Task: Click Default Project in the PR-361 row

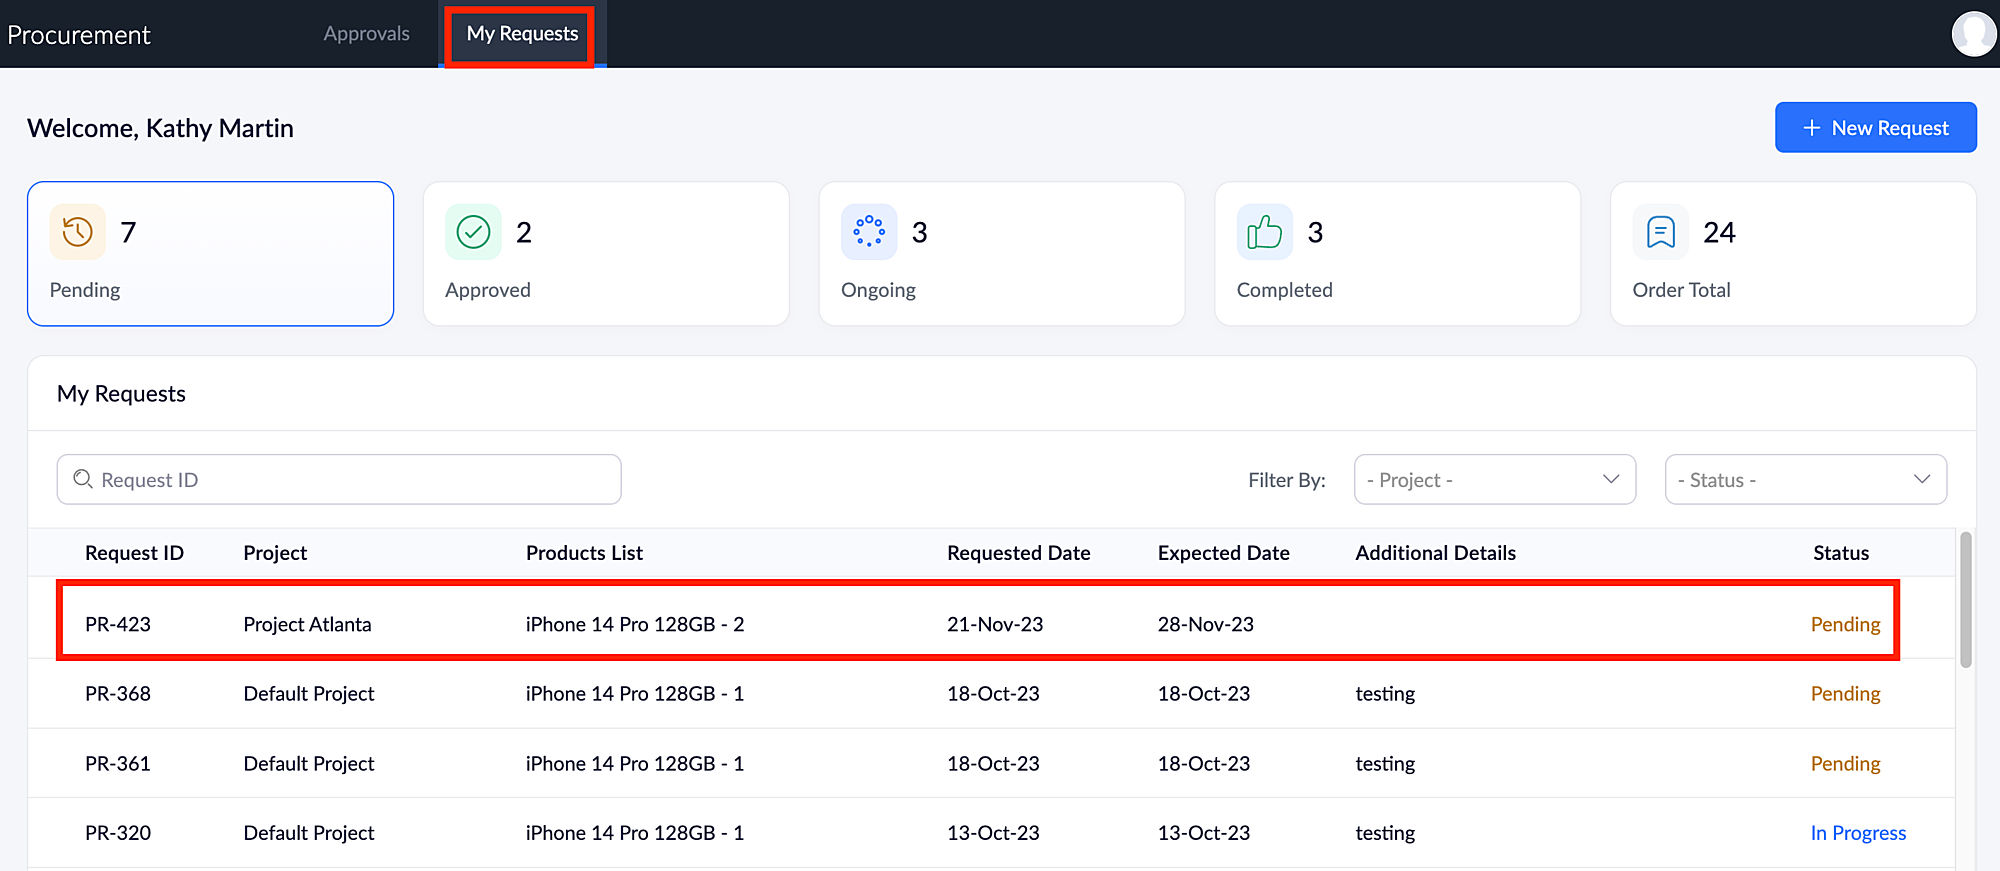Action: point(309,763)
